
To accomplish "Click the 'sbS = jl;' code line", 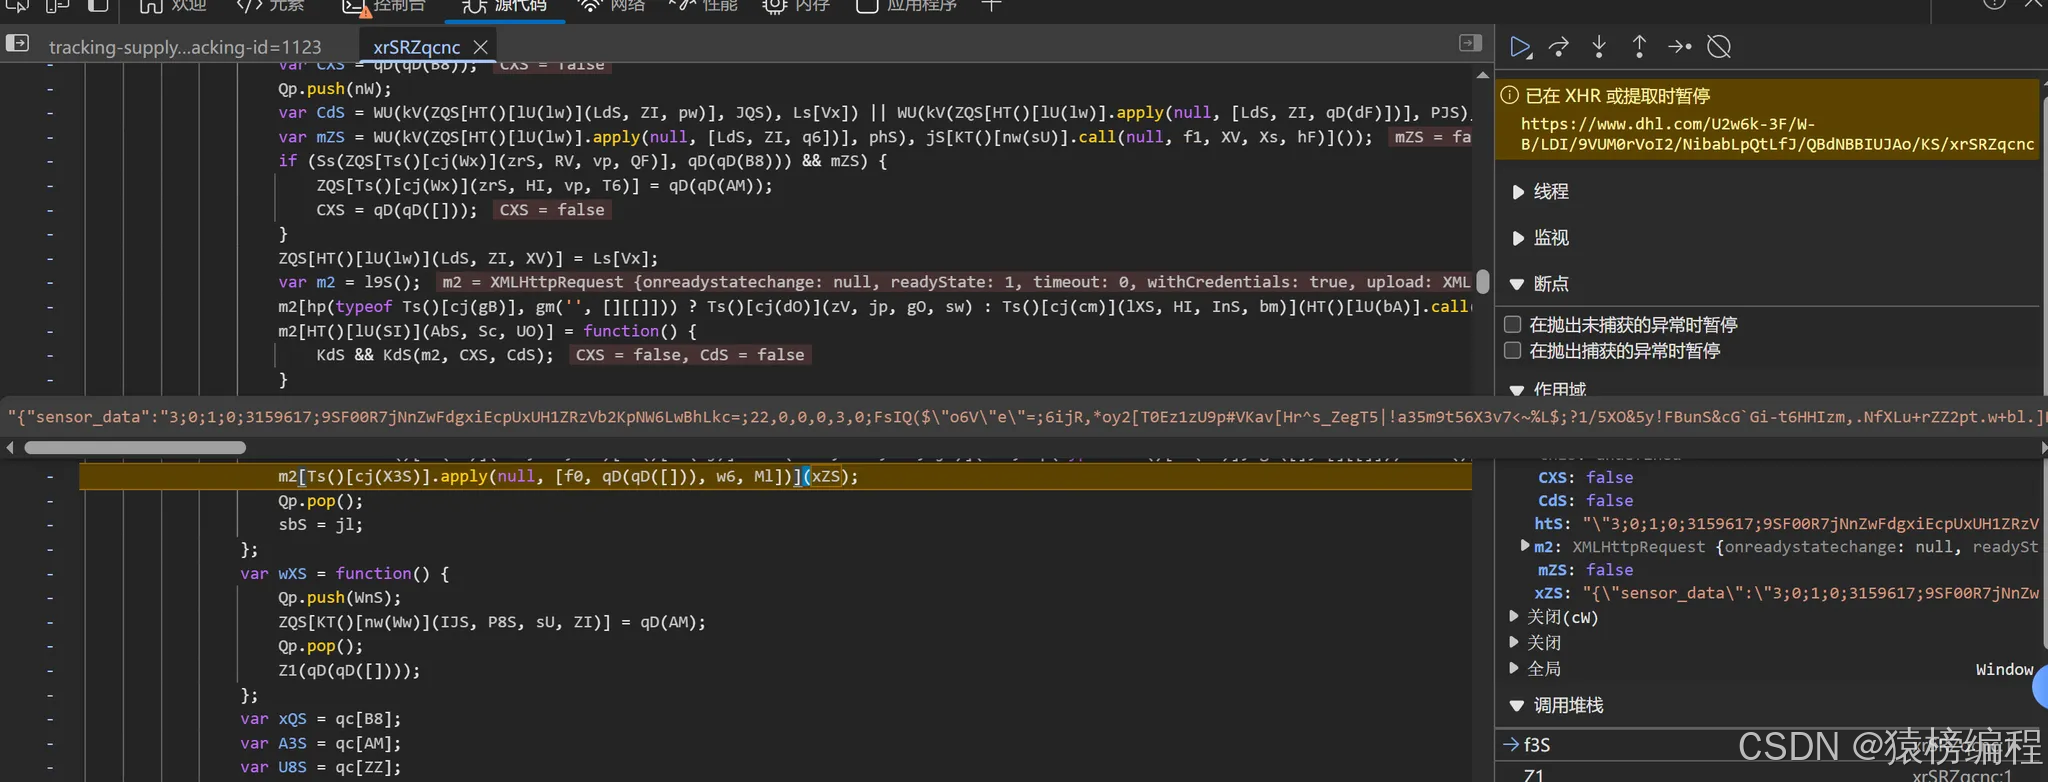I will (320, 524).
